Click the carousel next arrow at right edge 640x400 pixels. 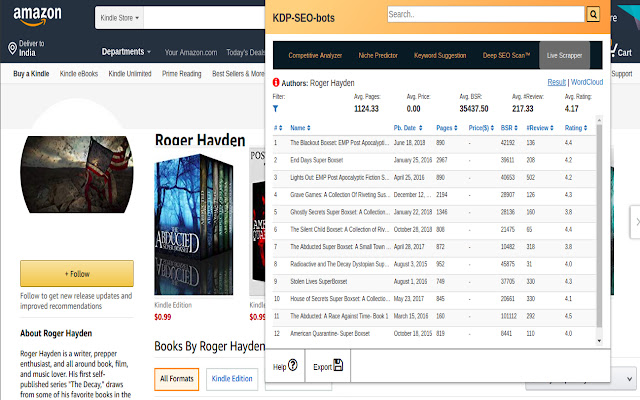pyautogui.click(x=635, y=222)
